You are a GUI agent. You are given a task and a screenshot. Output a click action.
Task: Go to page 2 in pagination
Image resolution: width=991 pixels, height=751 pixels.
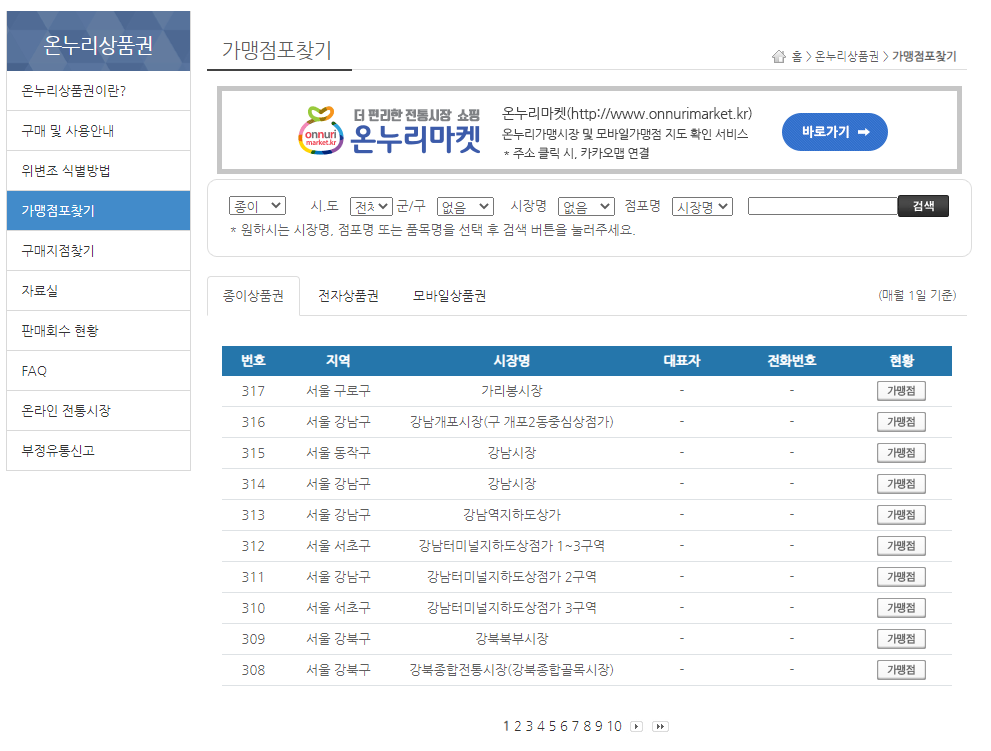pyautogui.click(x=518, y=726)
